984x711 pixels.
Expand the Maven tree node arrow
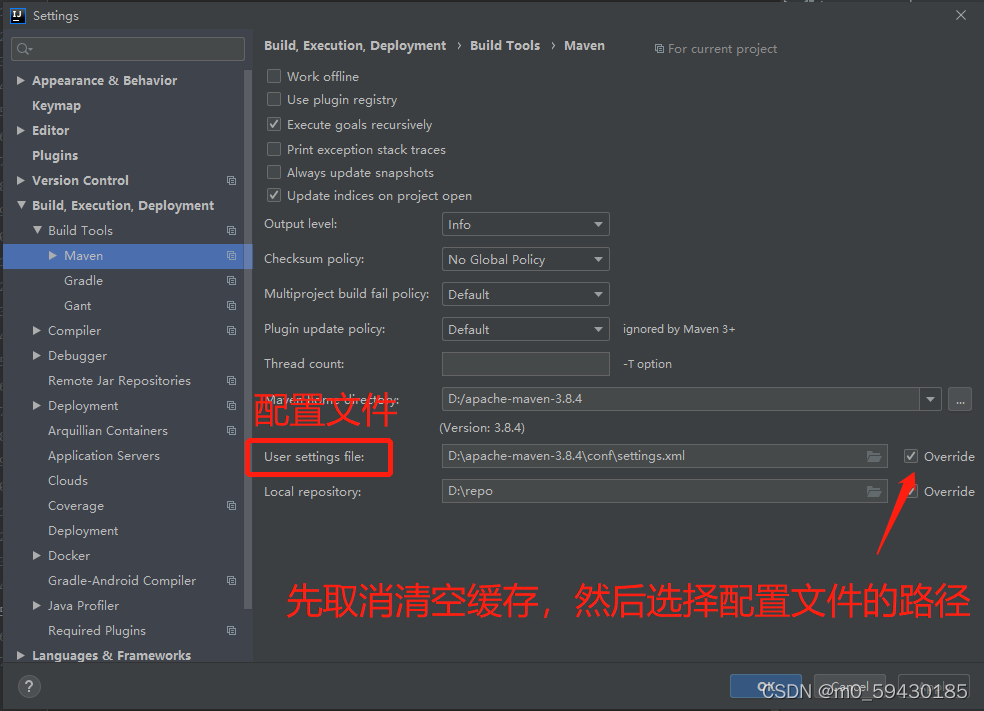[x=53, y=255]
